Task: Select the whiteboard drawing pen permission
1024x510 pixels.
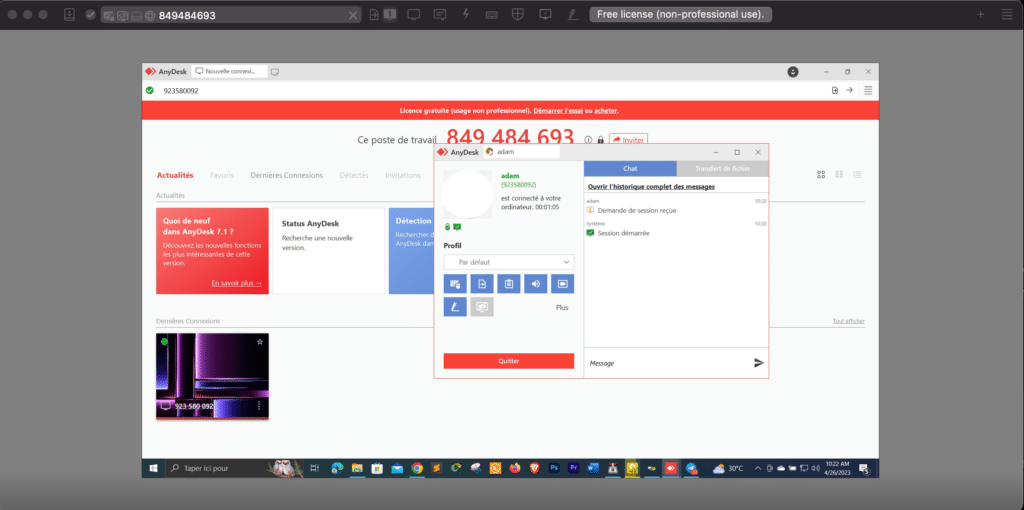Action: (x=455, y=307)
